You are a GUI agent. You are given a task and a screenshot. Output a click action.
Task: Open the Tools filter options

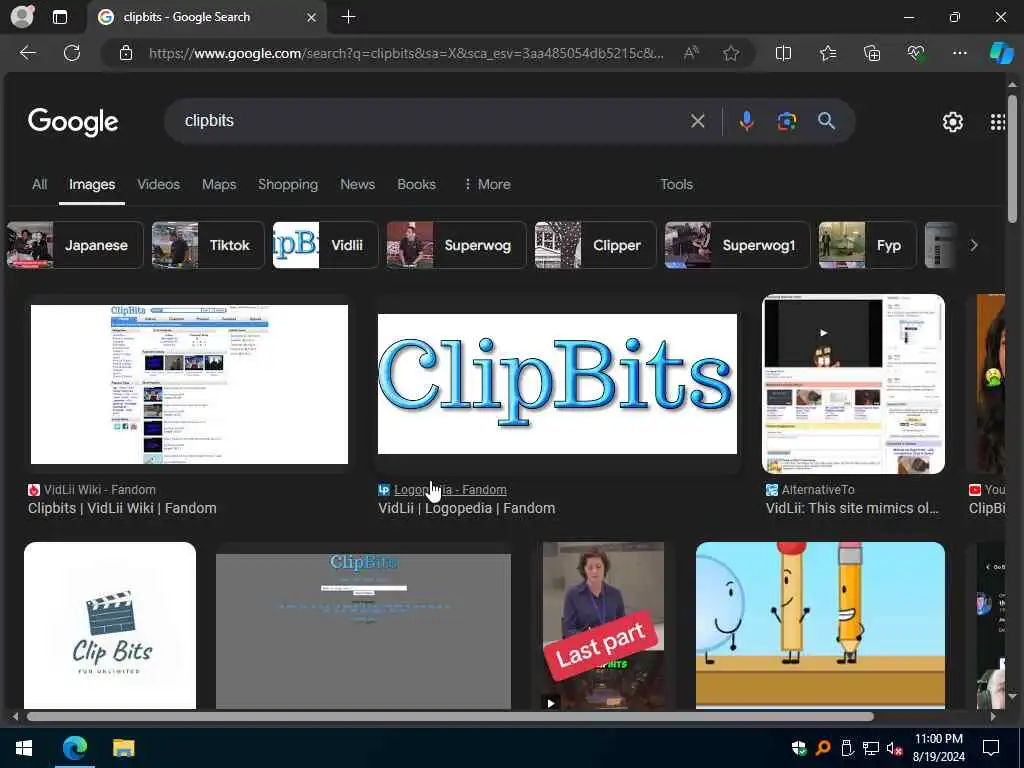676,185
